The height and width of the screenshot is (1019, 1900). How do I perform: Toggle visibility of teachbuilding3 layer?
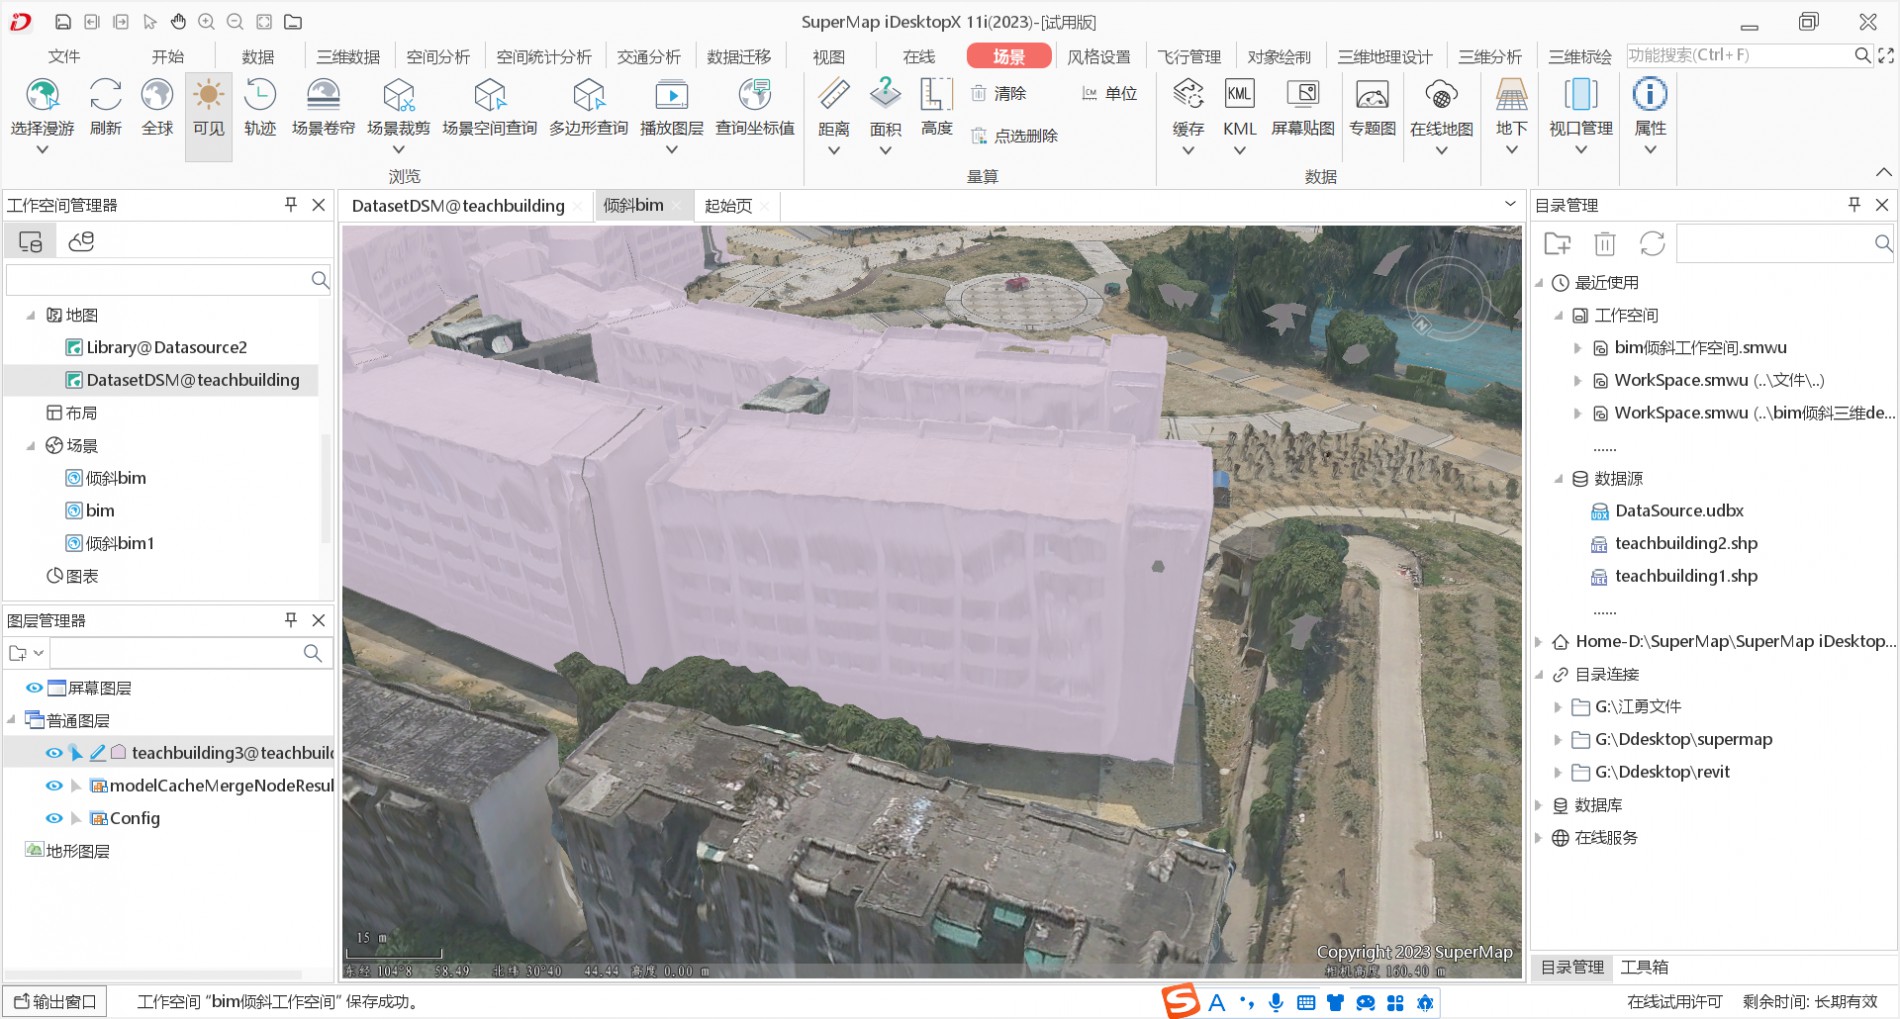[x=54, y=753]
